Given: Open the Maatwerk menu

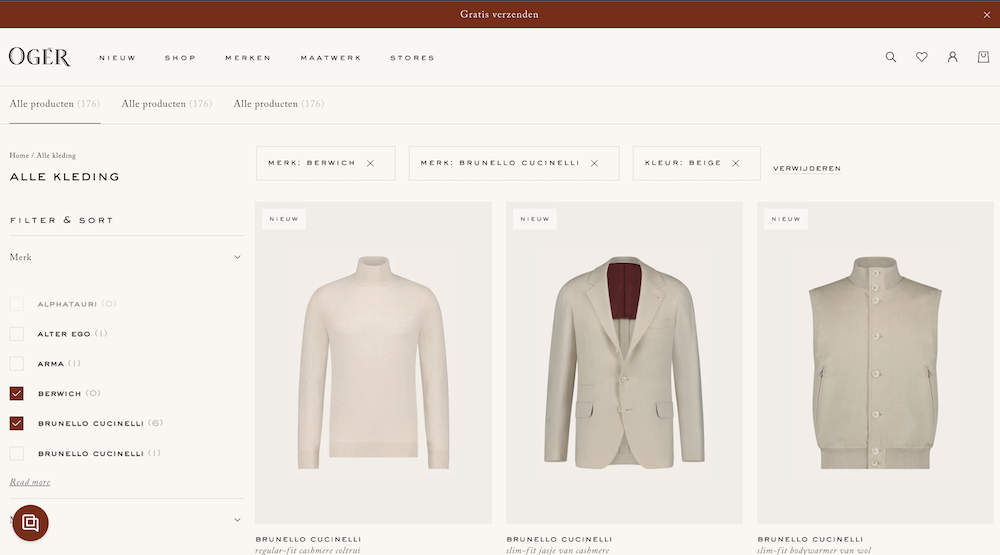Looking at the screenshot, I should 331,58.
